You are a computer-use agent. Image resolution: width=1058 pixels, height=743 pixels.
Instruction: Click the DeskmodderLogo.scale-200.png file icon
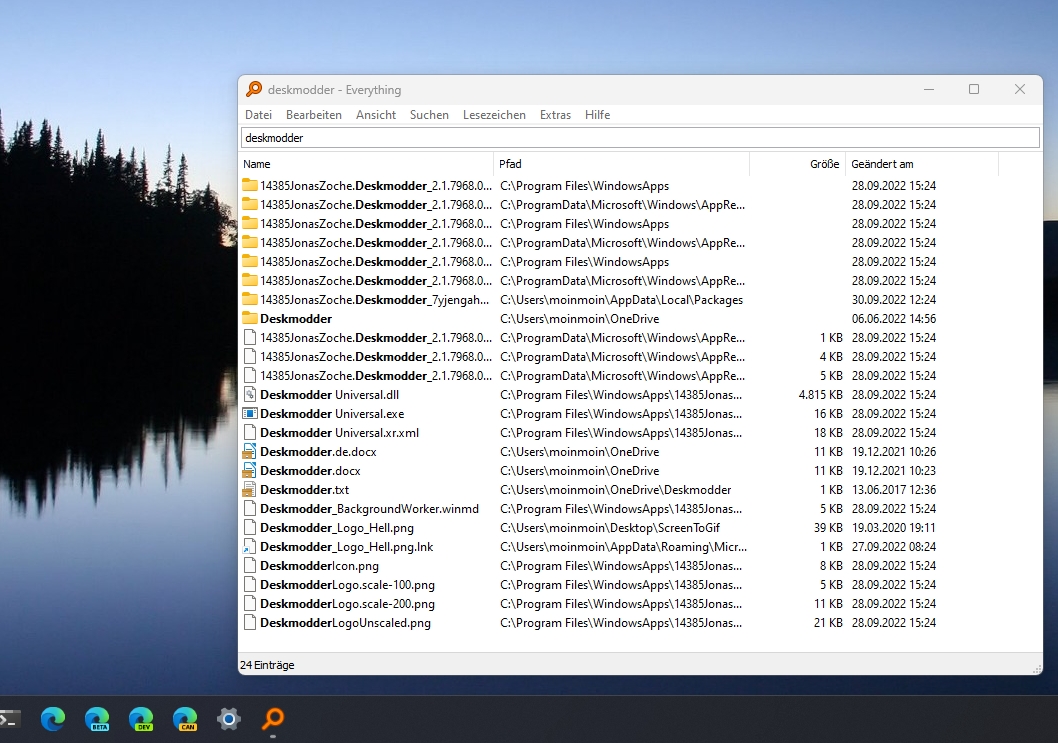coord(250,603)
